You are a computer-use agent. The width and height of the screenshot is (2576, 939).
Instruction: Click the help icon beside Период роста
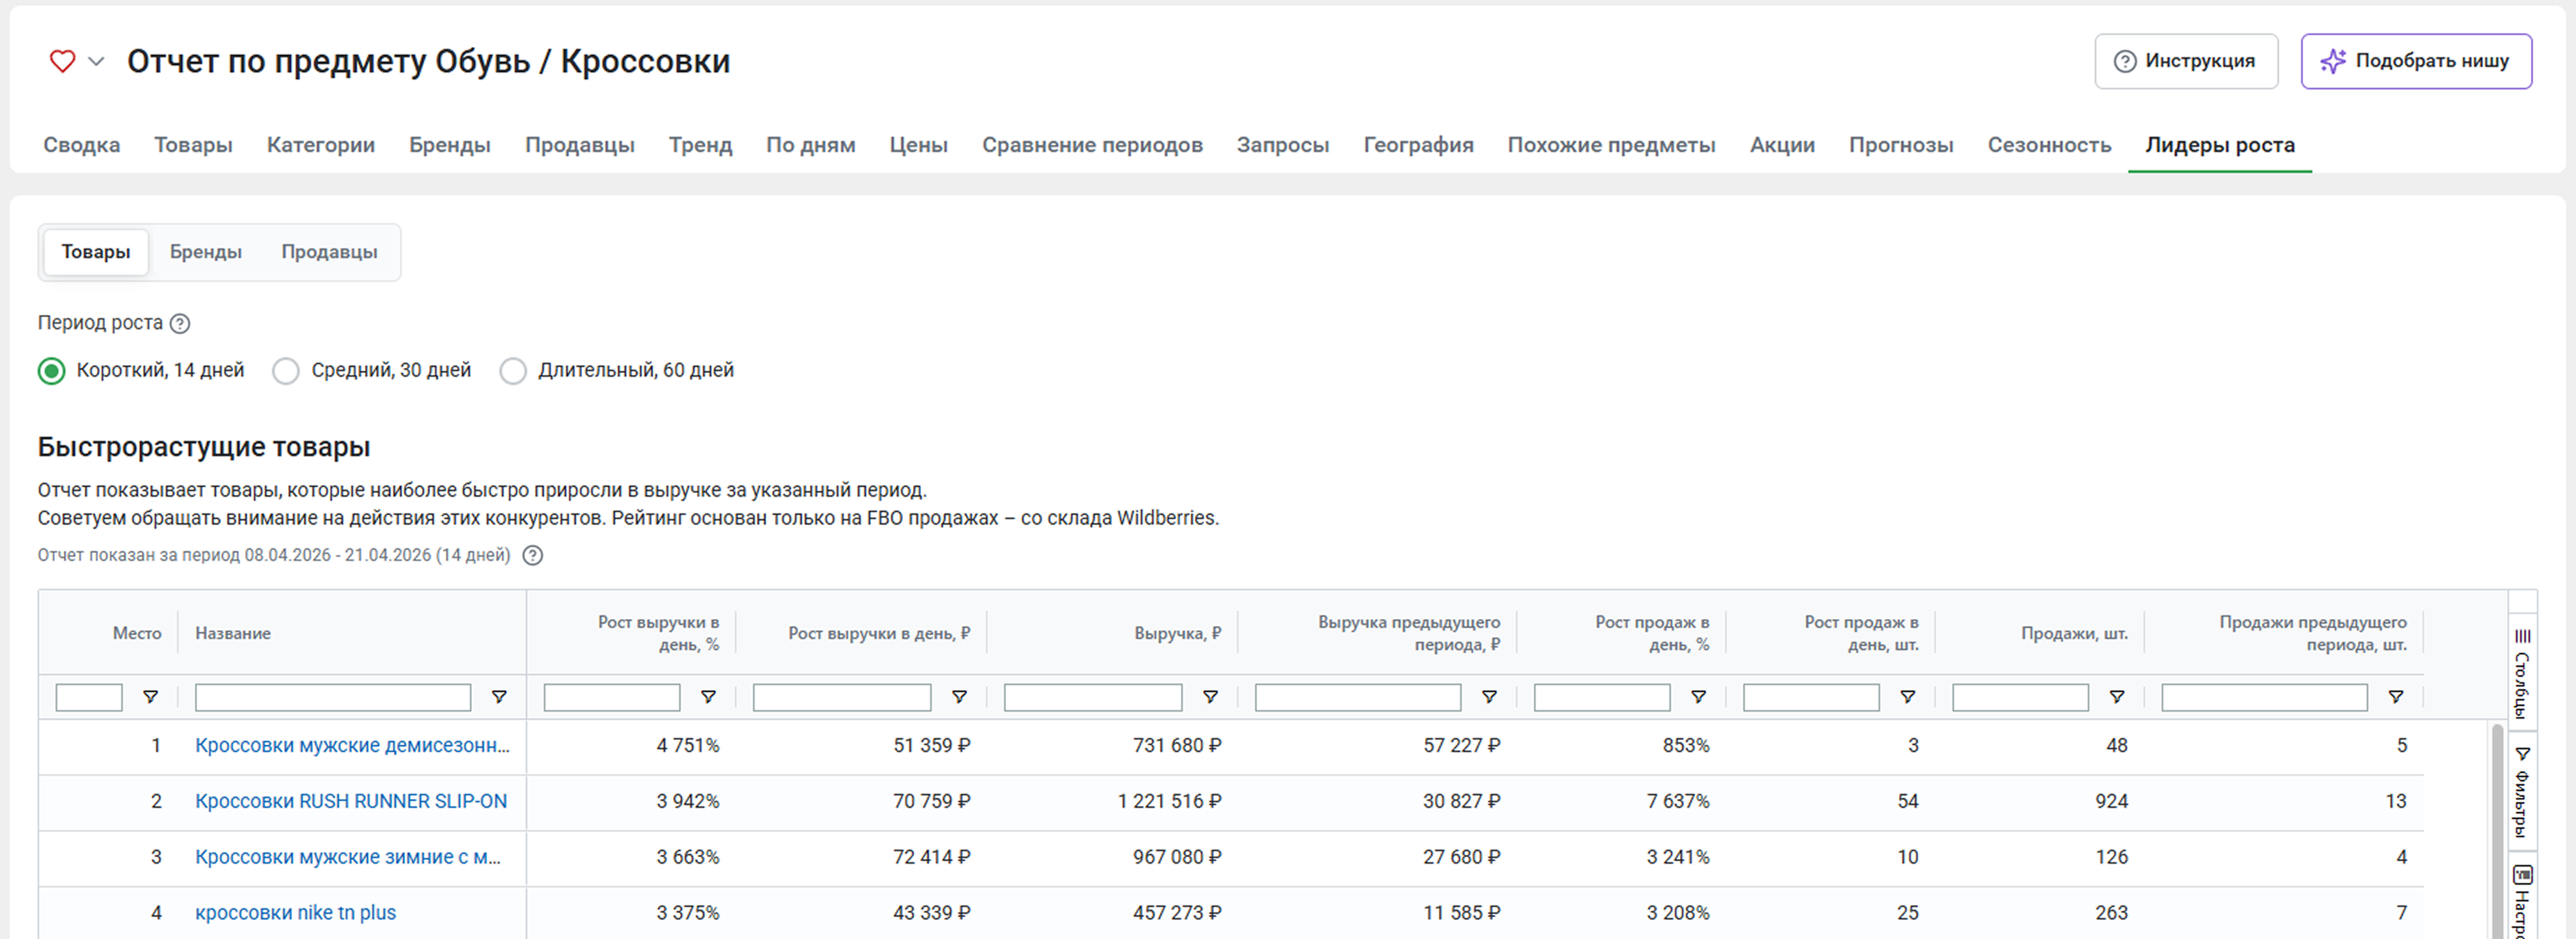[180, 323]
